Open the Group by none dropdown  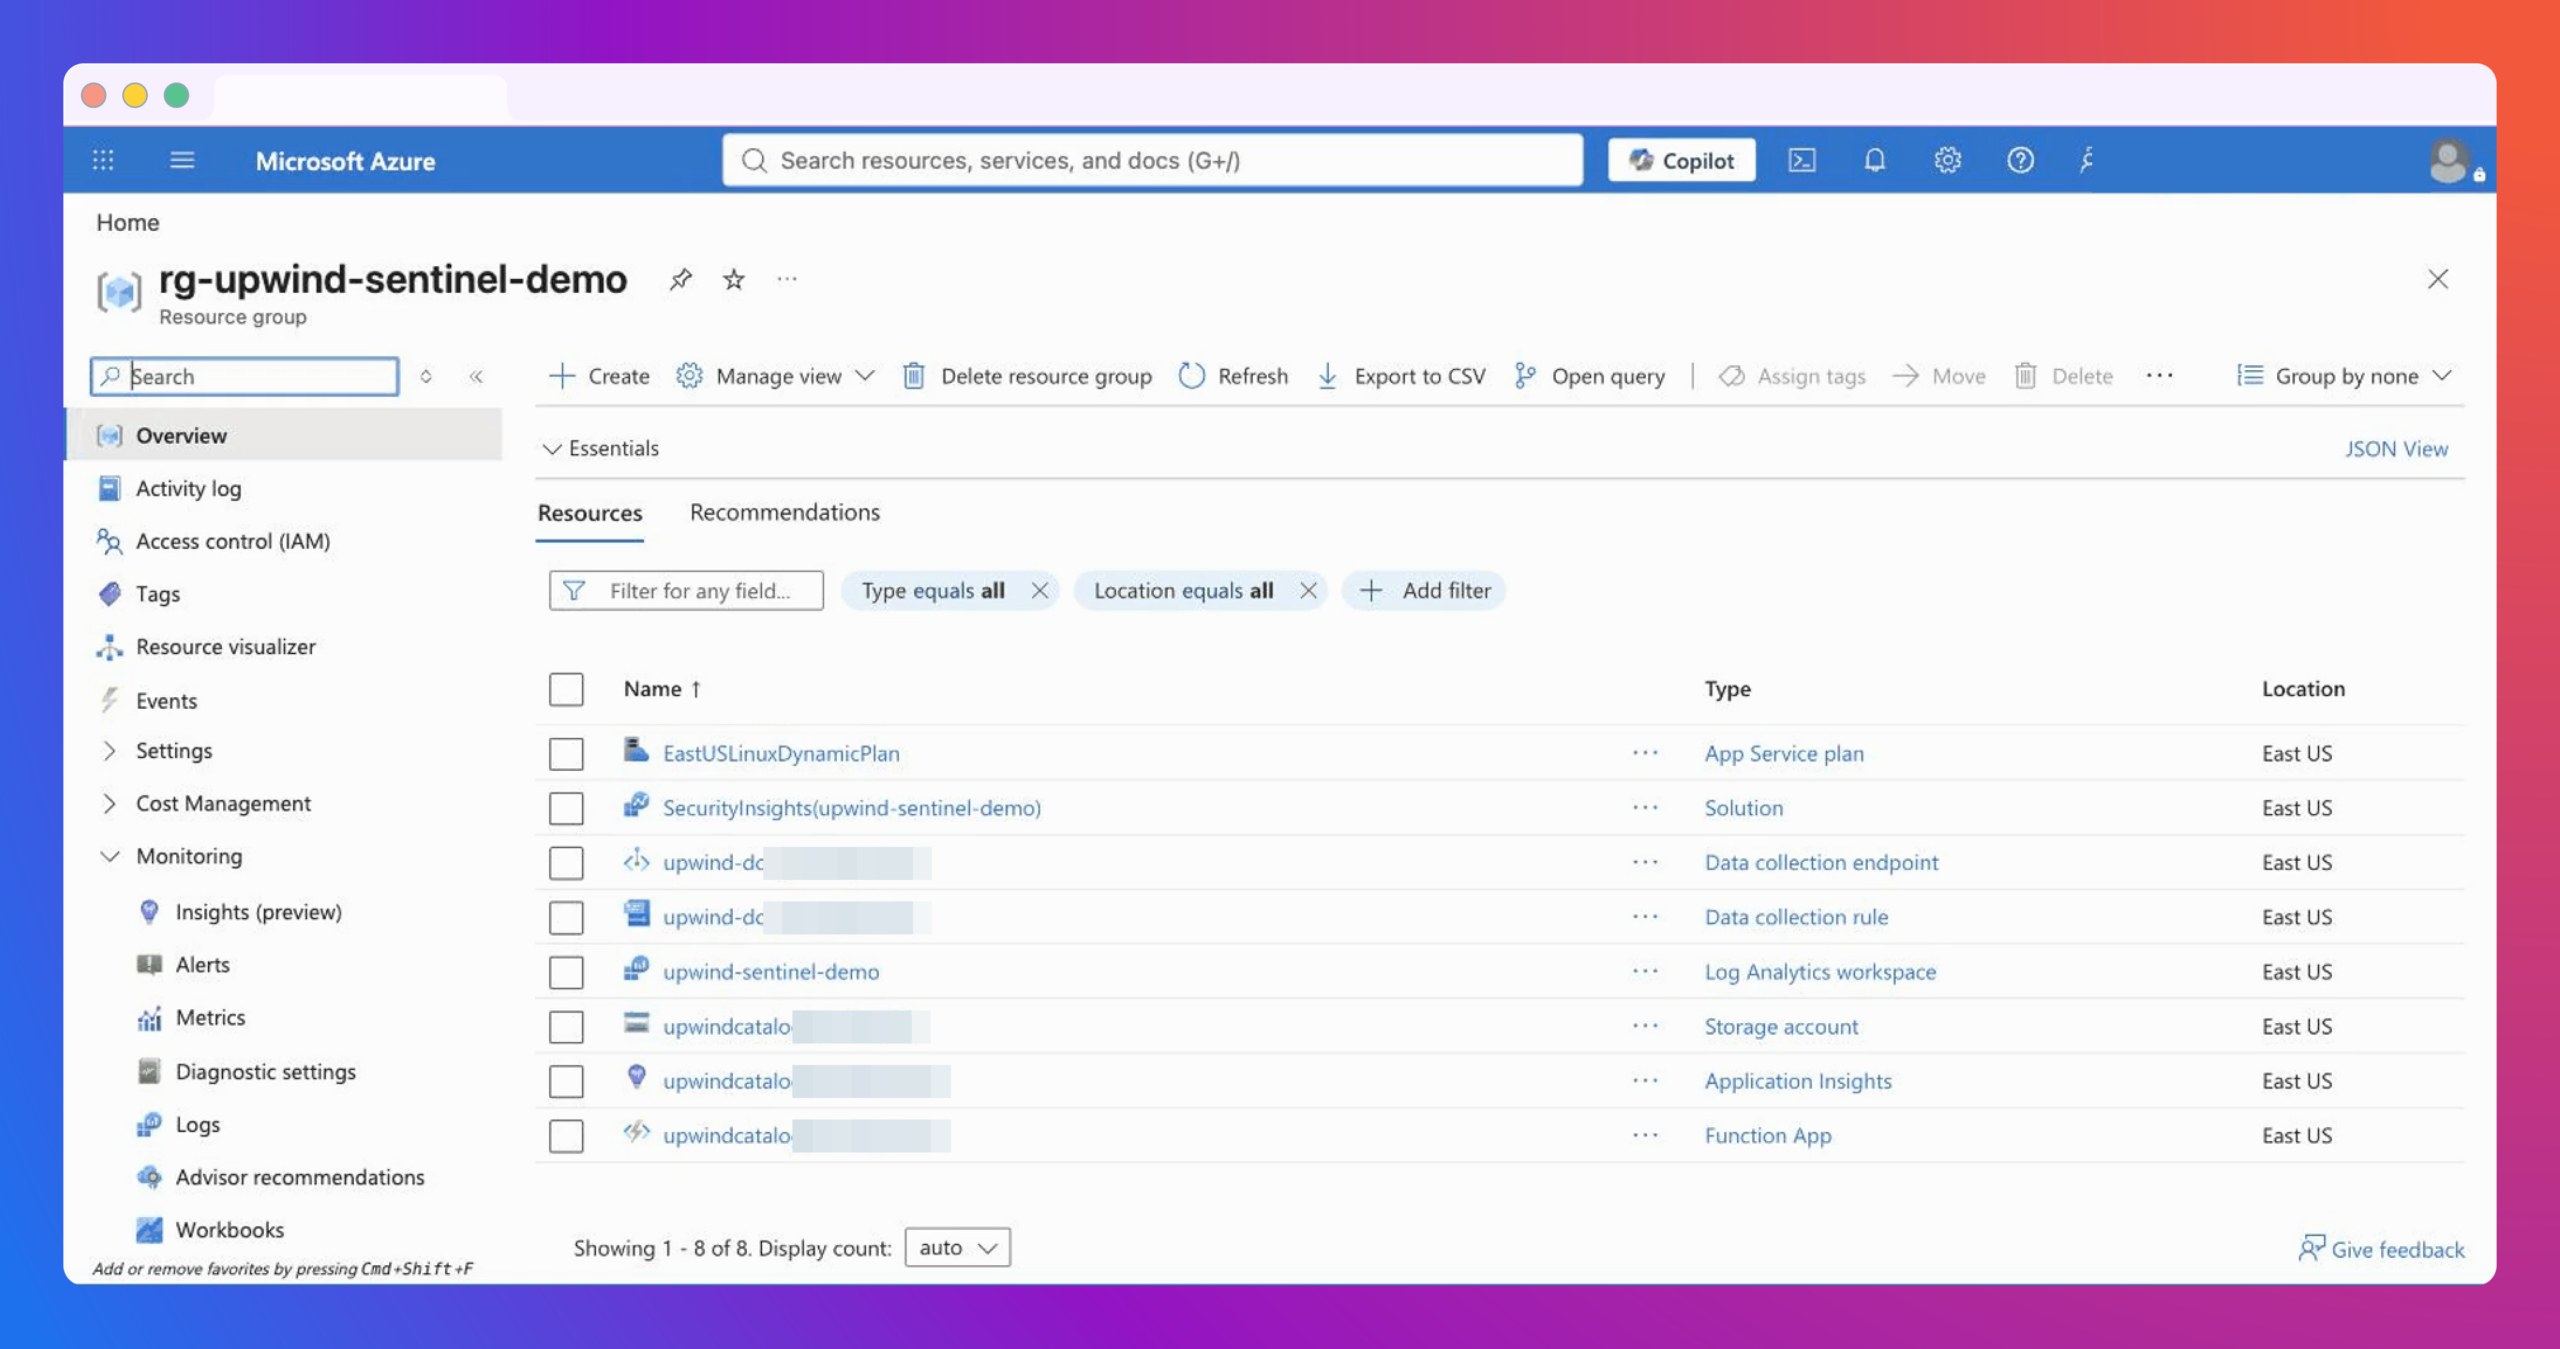pos(2344,376)
